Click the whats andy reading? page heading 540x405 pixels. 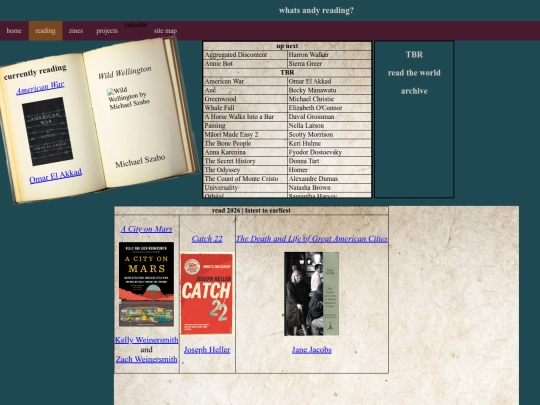click(316, 10)
